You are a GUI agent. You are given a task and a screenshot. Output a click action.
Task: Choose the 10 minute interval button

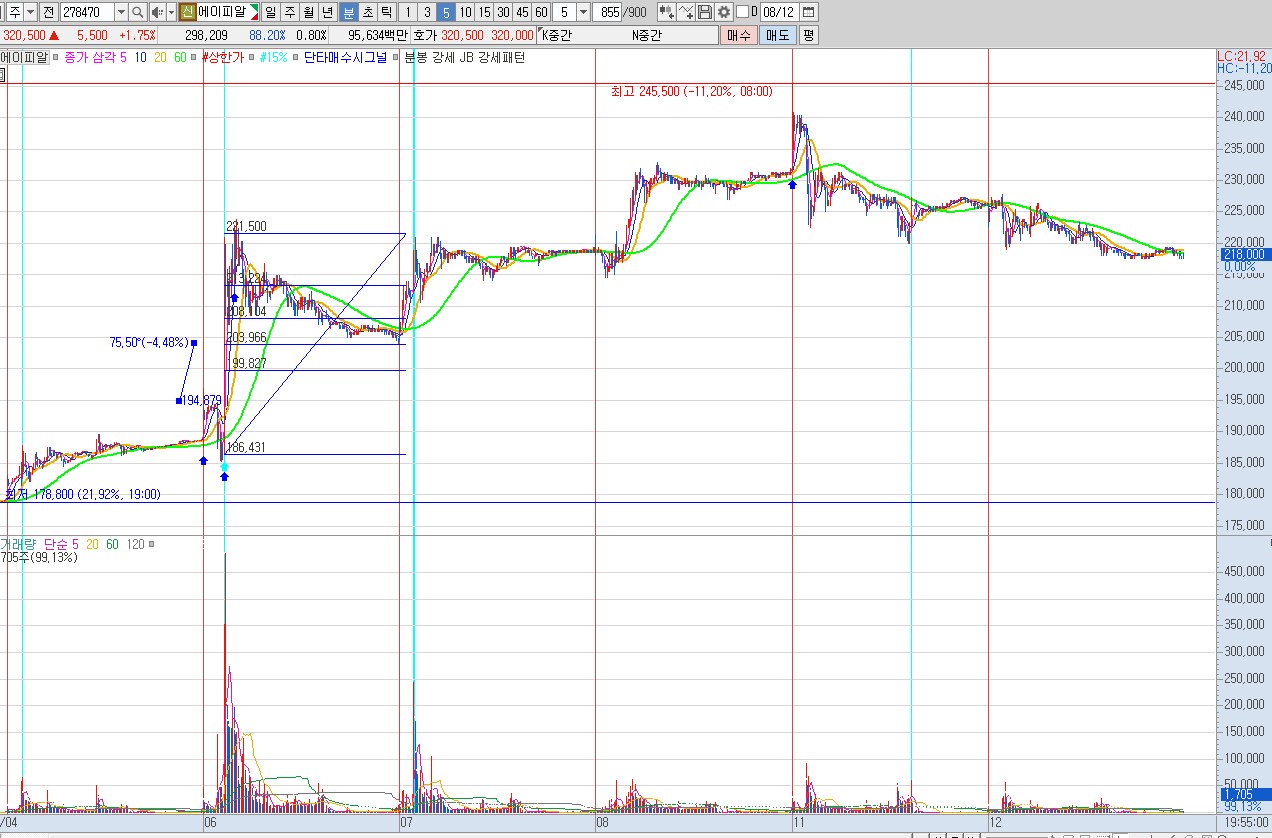click(x=466, y=12)
